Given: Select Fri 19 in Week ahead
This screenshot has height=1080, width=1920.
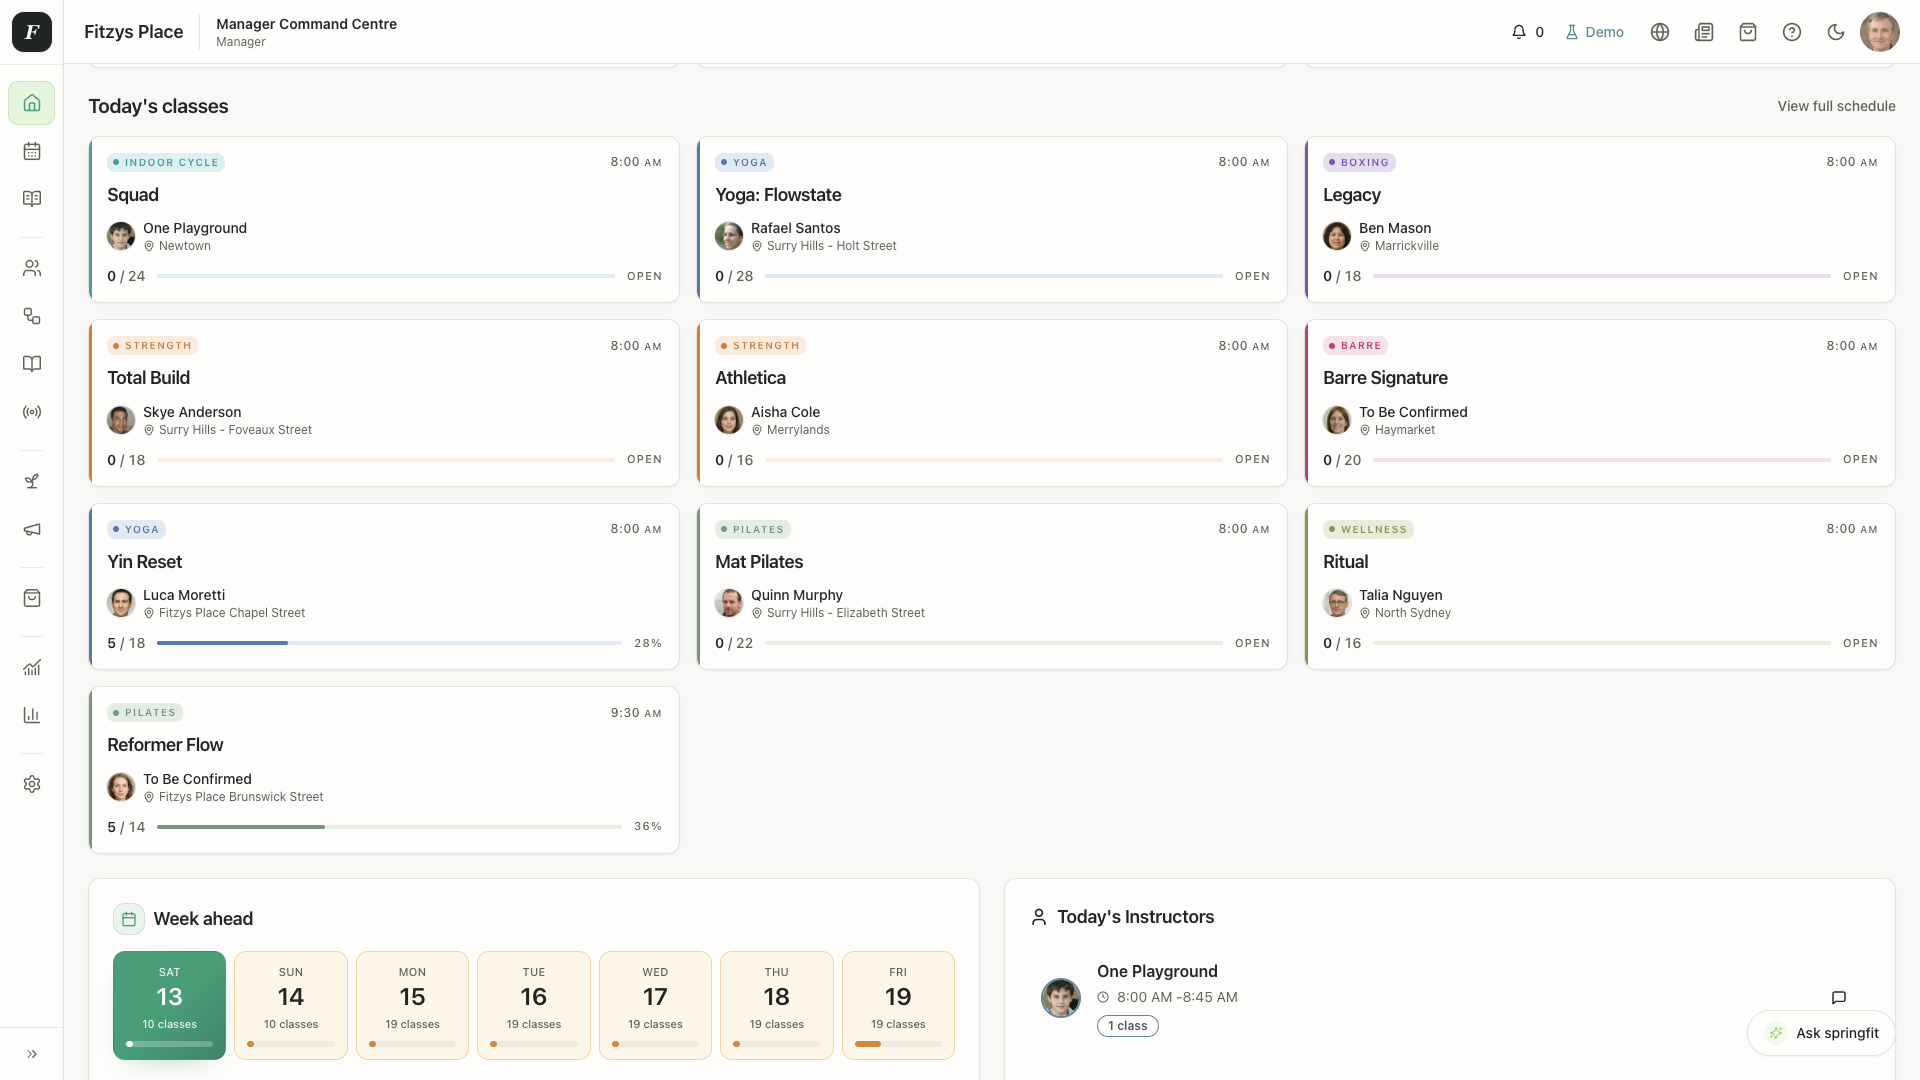Looking at the screenshot, I should click(898, 1005).
